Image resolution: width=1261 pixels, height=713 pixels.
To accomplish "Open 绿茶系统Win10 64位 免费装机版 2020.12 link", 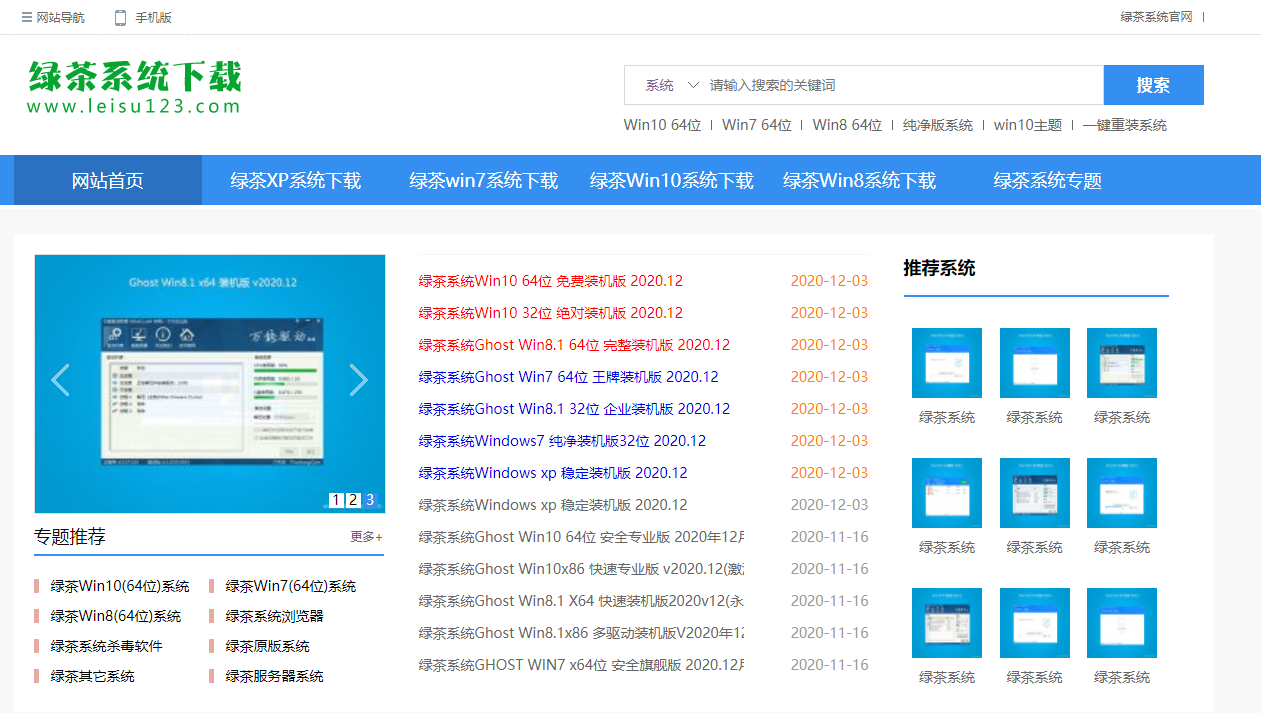I will click(x=550, y=281).
